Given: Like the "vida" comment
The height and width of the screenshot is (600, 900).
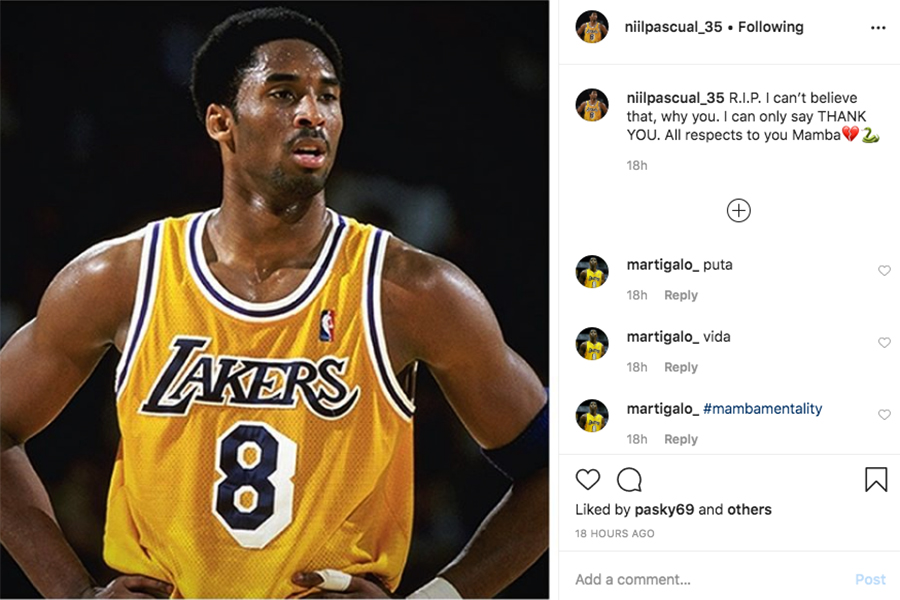Looking at the screenshot, I should (884, 343).
